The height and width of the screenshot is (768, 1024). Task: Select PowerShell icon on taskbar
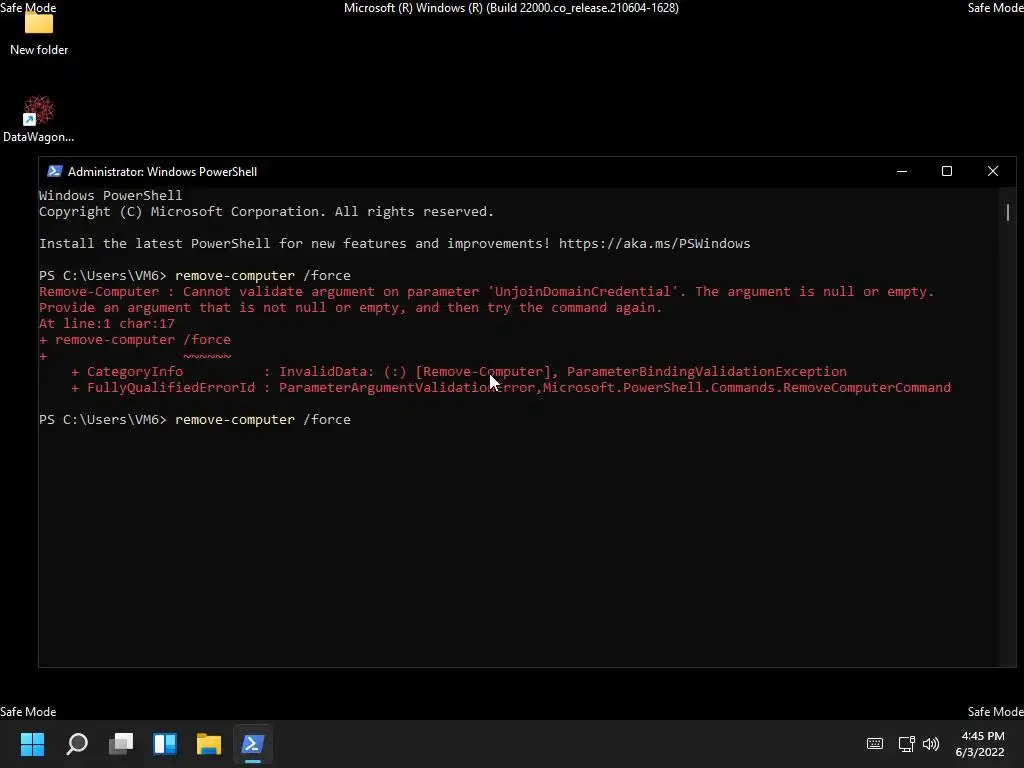pyautogui.click(x=253, y=743)
